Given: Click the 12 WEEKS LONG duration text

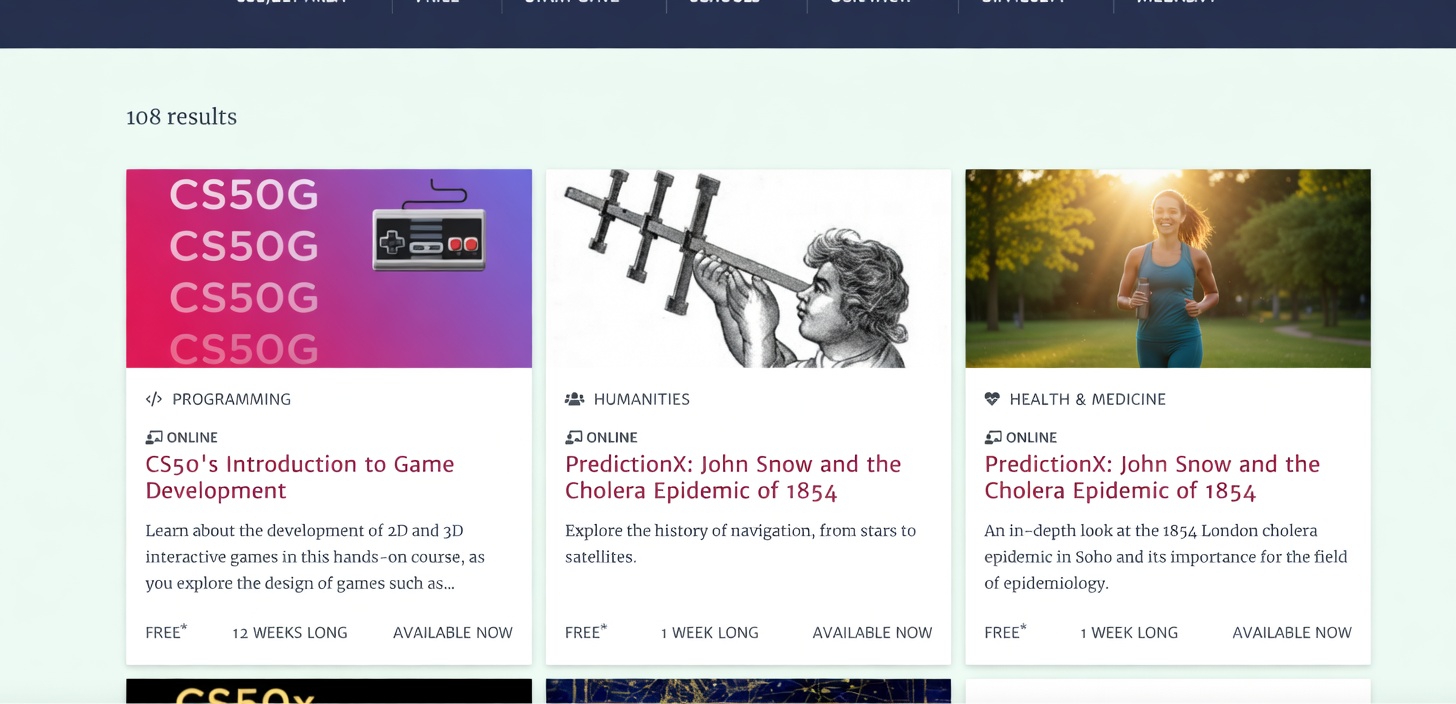Looking at the screenshot, I should [290, 633].
